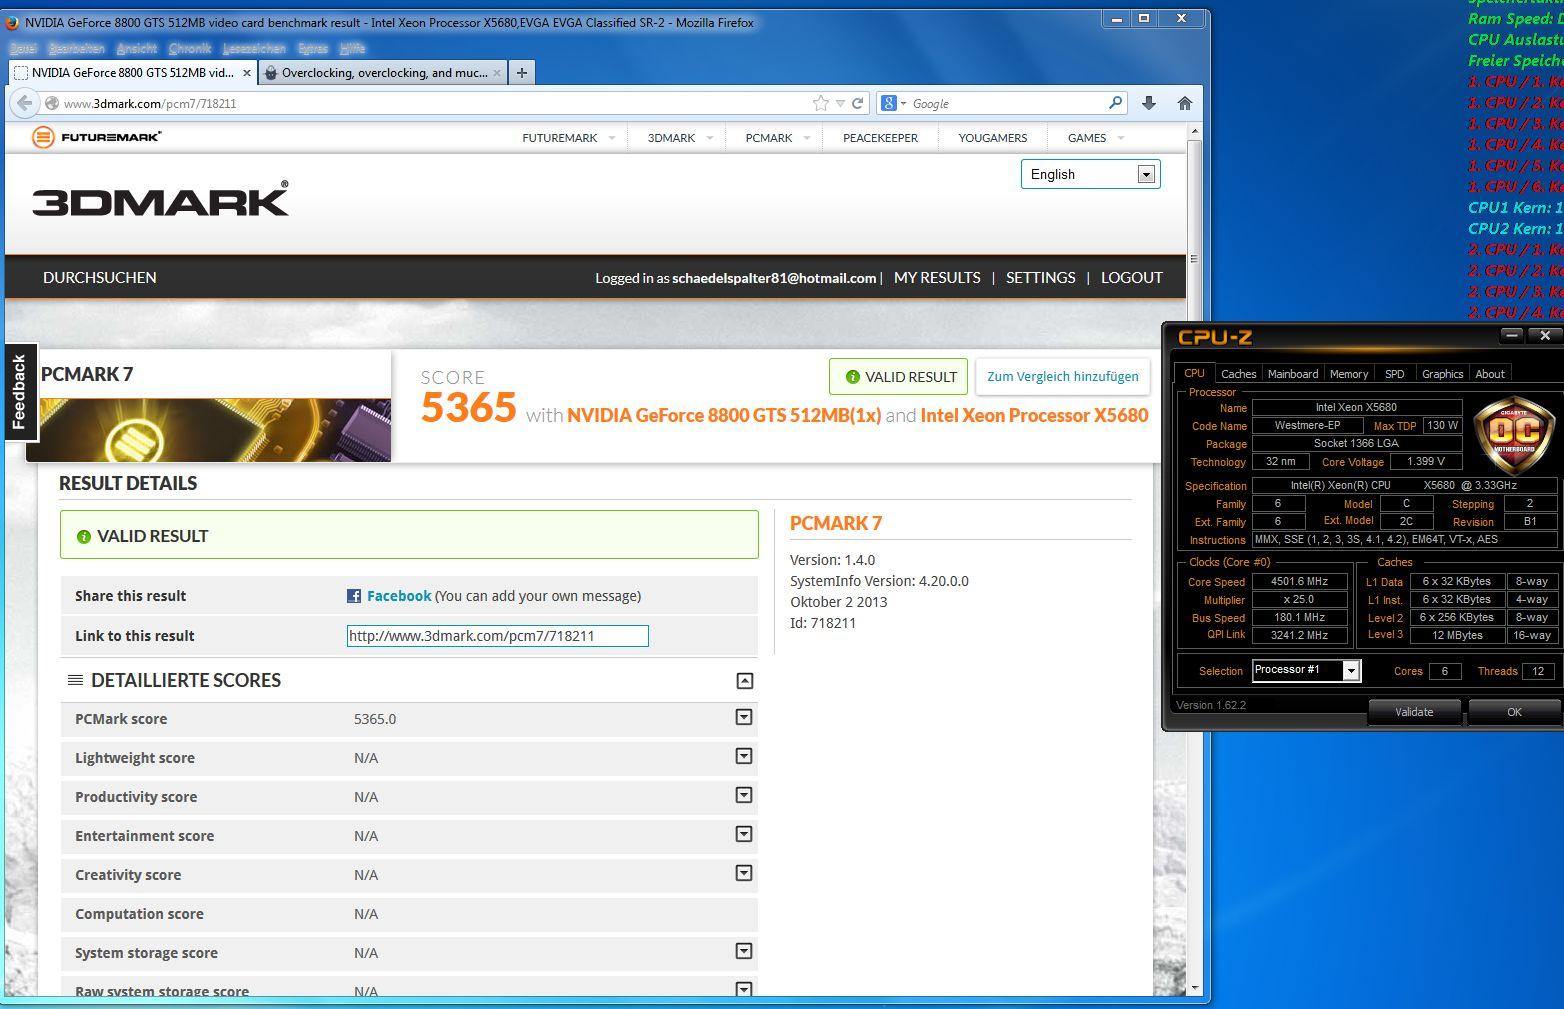
Task: Open the DURCHSUCHEN link
Action: [99, 278]
